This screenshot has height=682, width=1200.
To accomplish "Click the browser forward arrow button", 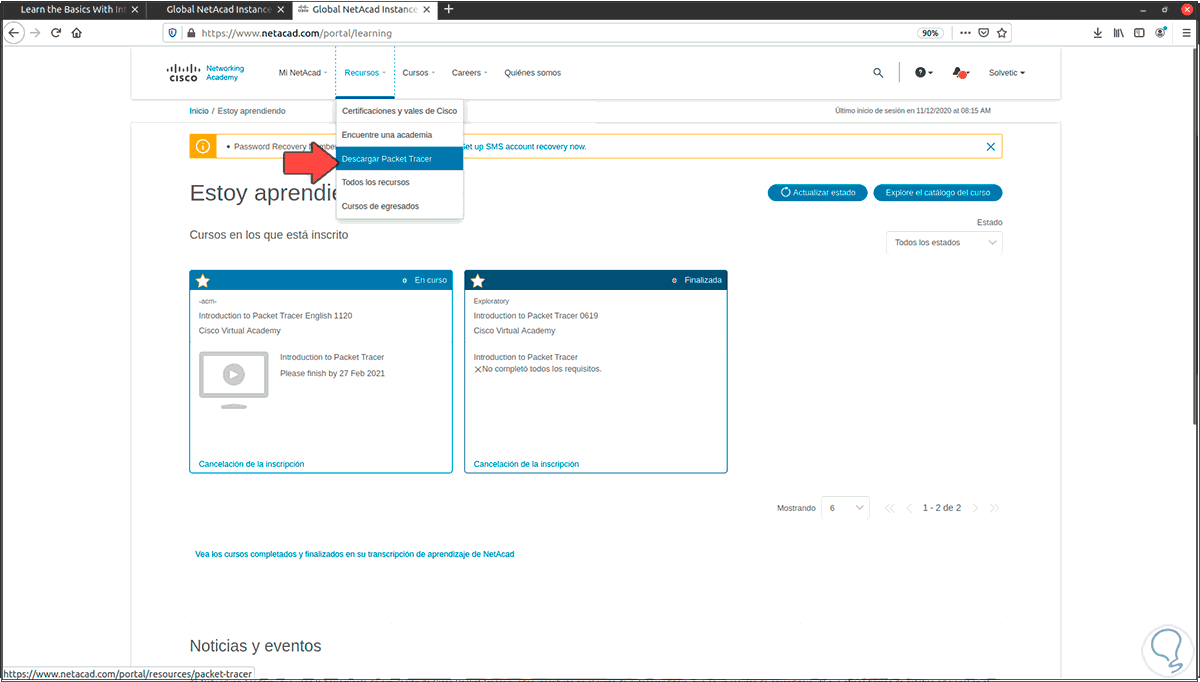I will pos(35,33).
